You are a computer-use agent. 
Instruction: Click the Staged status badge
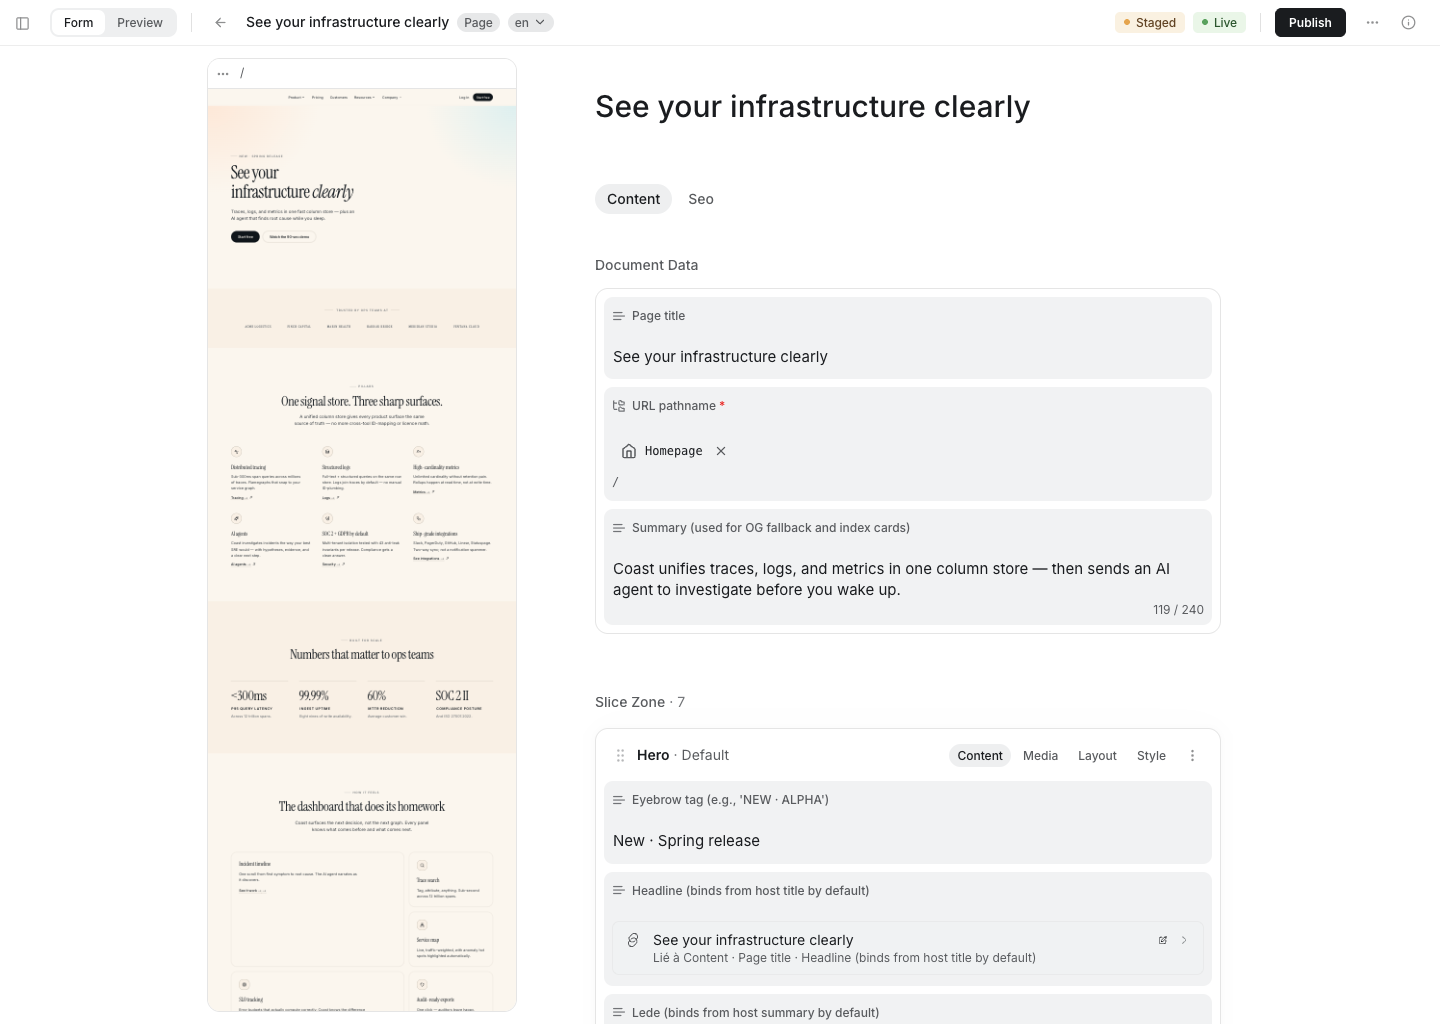1150,23
